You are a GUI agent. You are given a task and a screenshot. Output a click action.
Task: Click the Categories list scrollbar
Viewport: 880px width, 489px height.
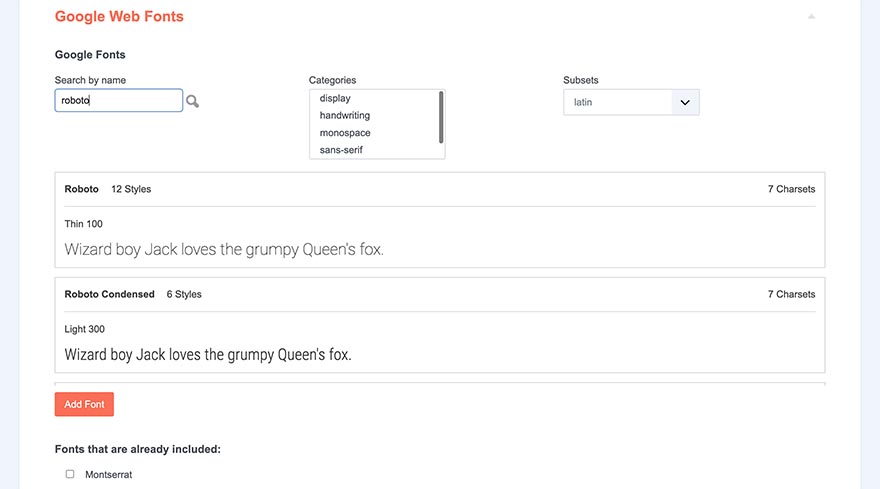441,117
